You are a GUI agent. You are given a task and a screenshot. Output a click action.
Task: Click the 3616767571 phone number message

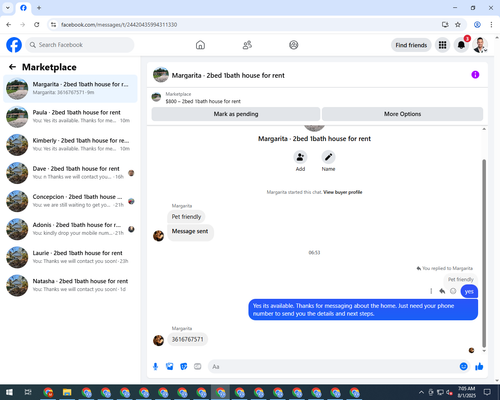tap(187, 339)
